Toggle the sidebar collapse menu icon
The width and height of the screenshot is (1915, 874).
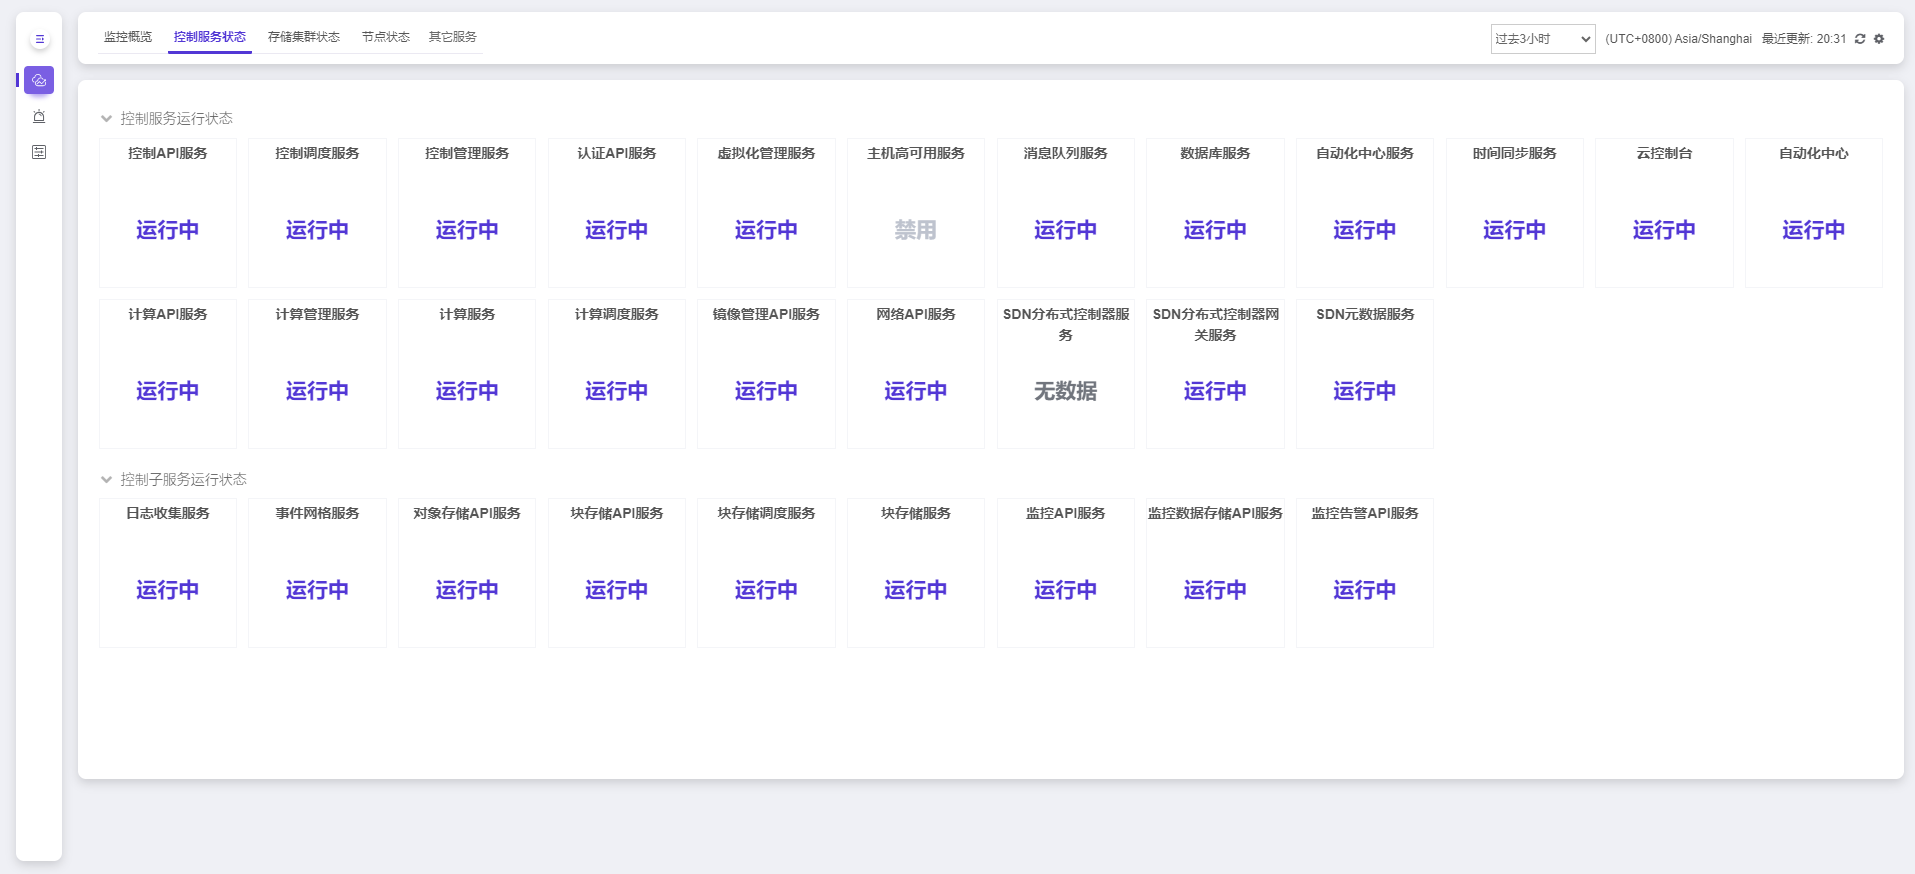coord(39,40)
